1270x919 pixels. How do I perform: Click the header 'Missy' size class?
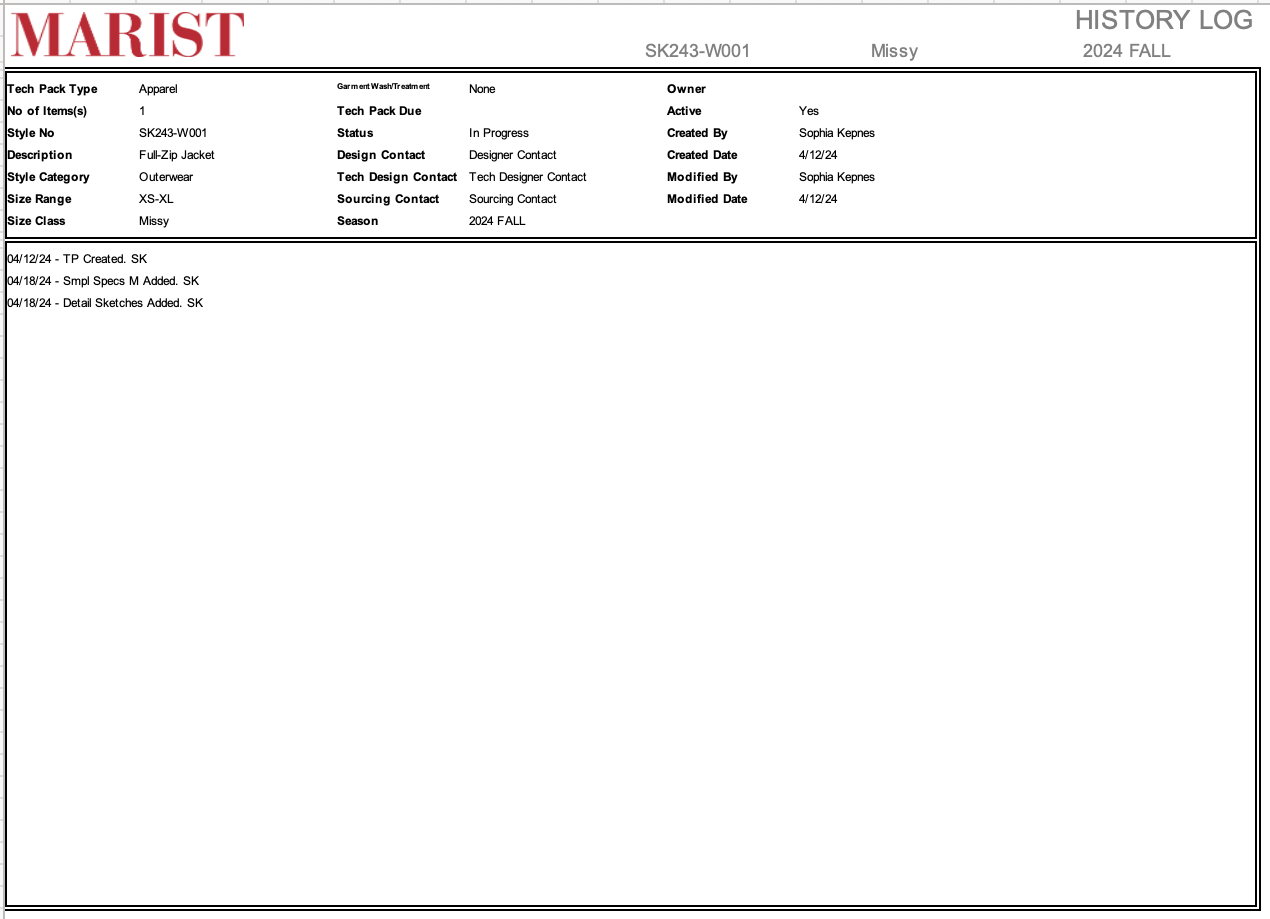click(x=894, y=51)
